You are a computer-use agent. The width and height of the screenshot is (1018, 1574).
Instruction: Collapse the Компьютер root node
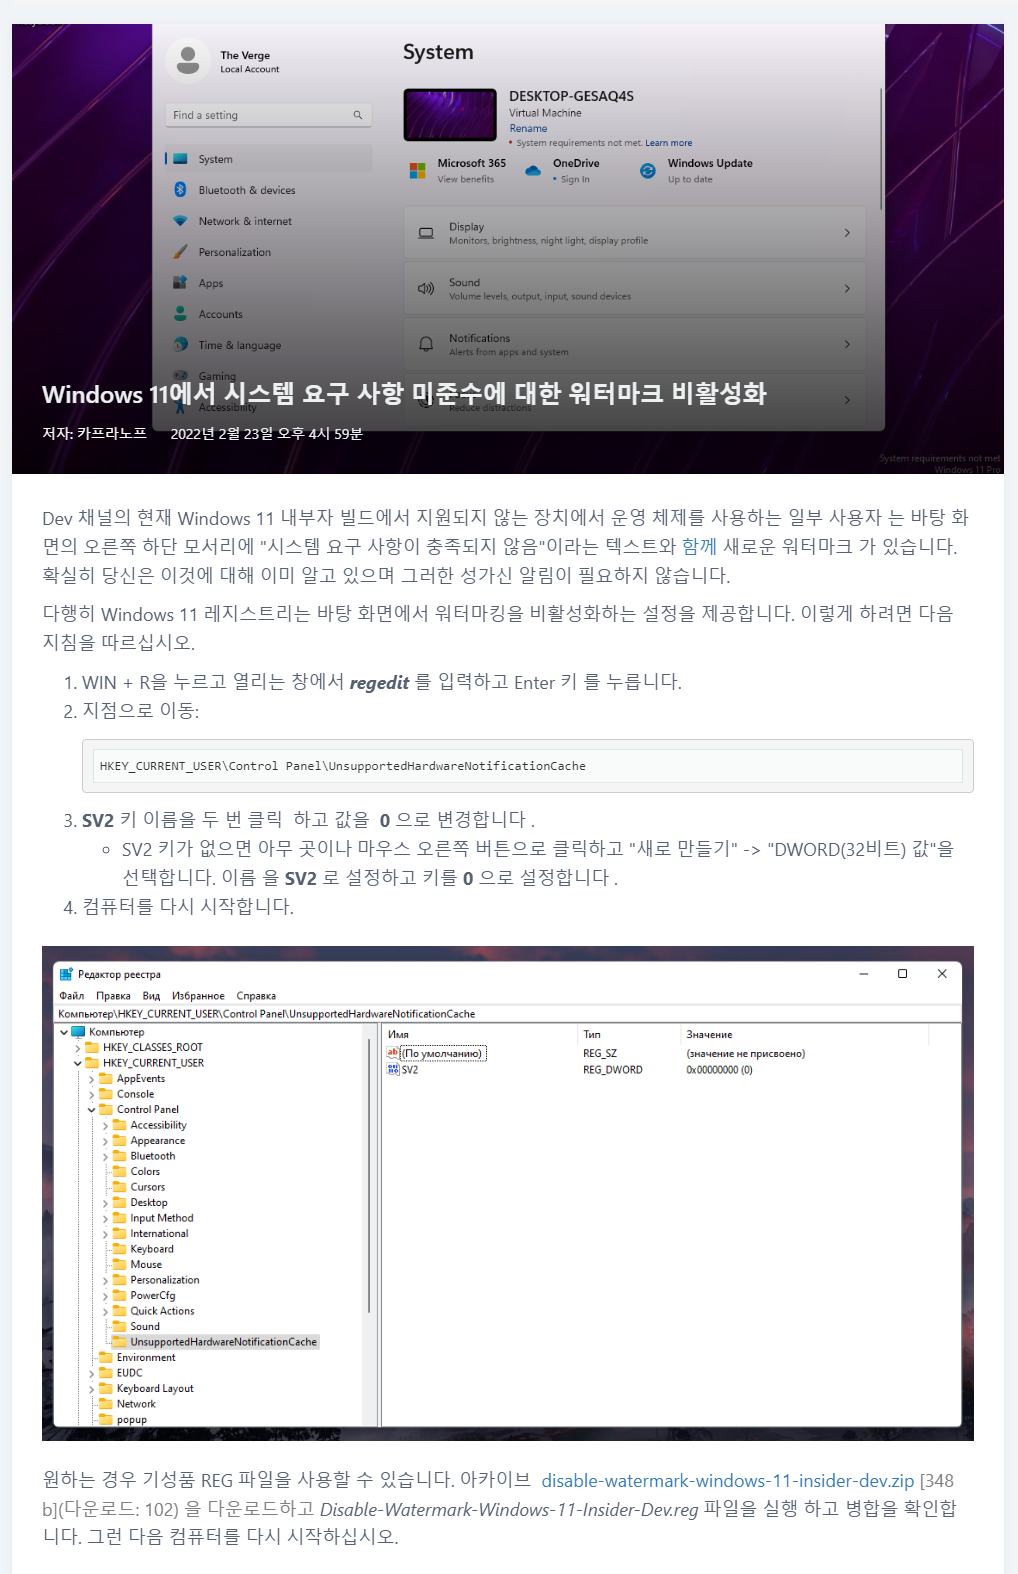coord(64,1032)
